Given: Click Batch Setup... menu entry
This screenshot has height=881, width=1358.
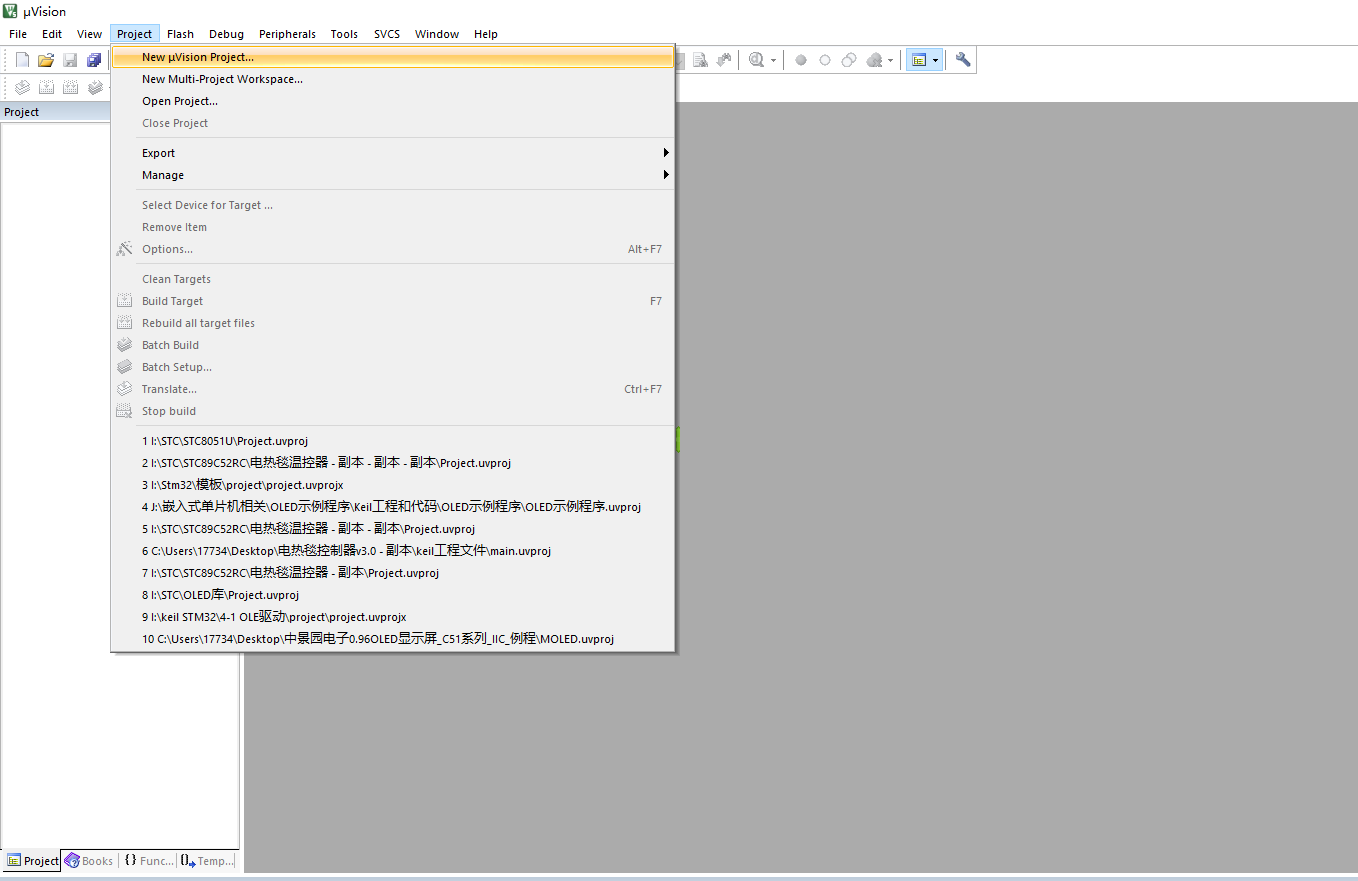Looking at the screenshot, I should click(393, 367).
